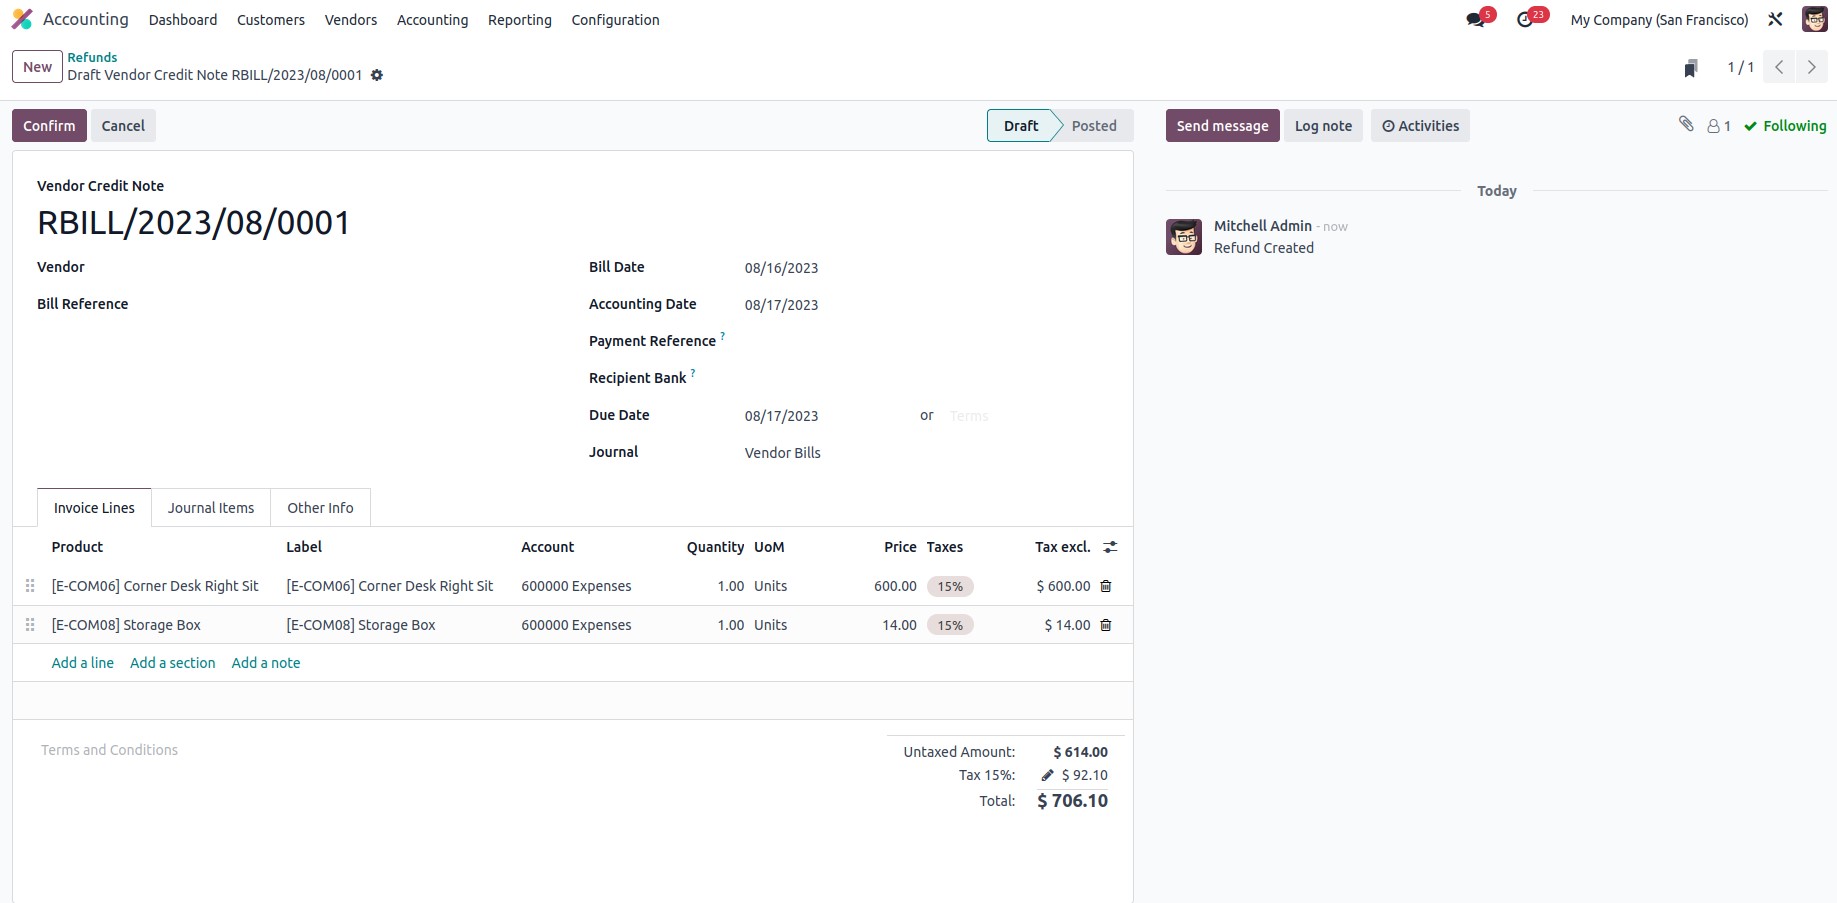
Task: Click product cell [E-COM08] Storage Box
Action: tap(126, 625)
